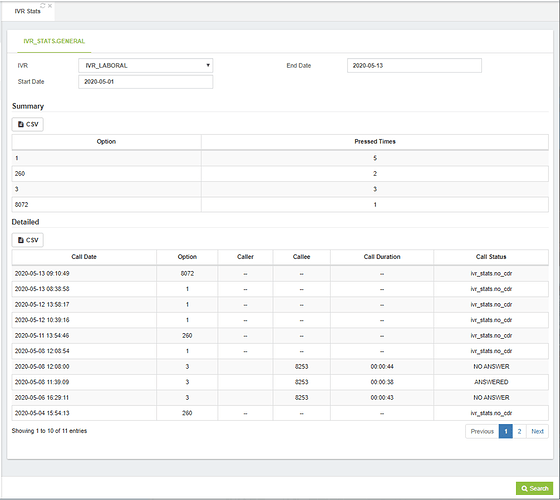This screenshot has width=560, height=500.
Task: Sort by Call Status column header
Action: [x=491, y=257]
